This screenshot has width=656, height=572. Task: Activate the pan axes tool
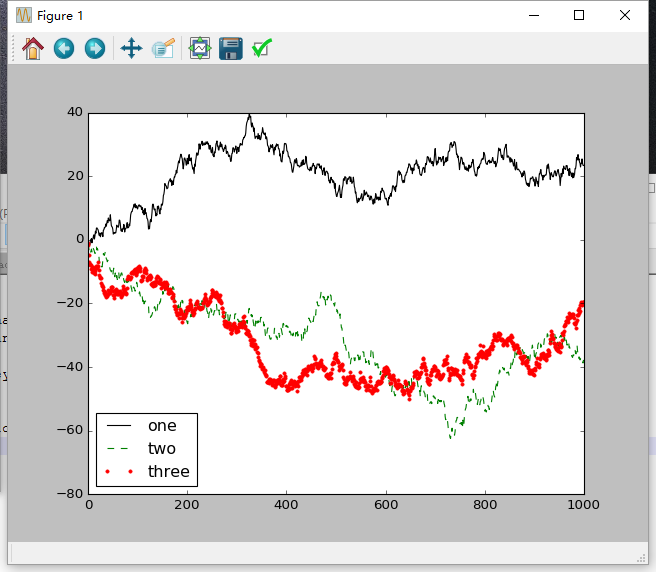(x=131, y=49)
